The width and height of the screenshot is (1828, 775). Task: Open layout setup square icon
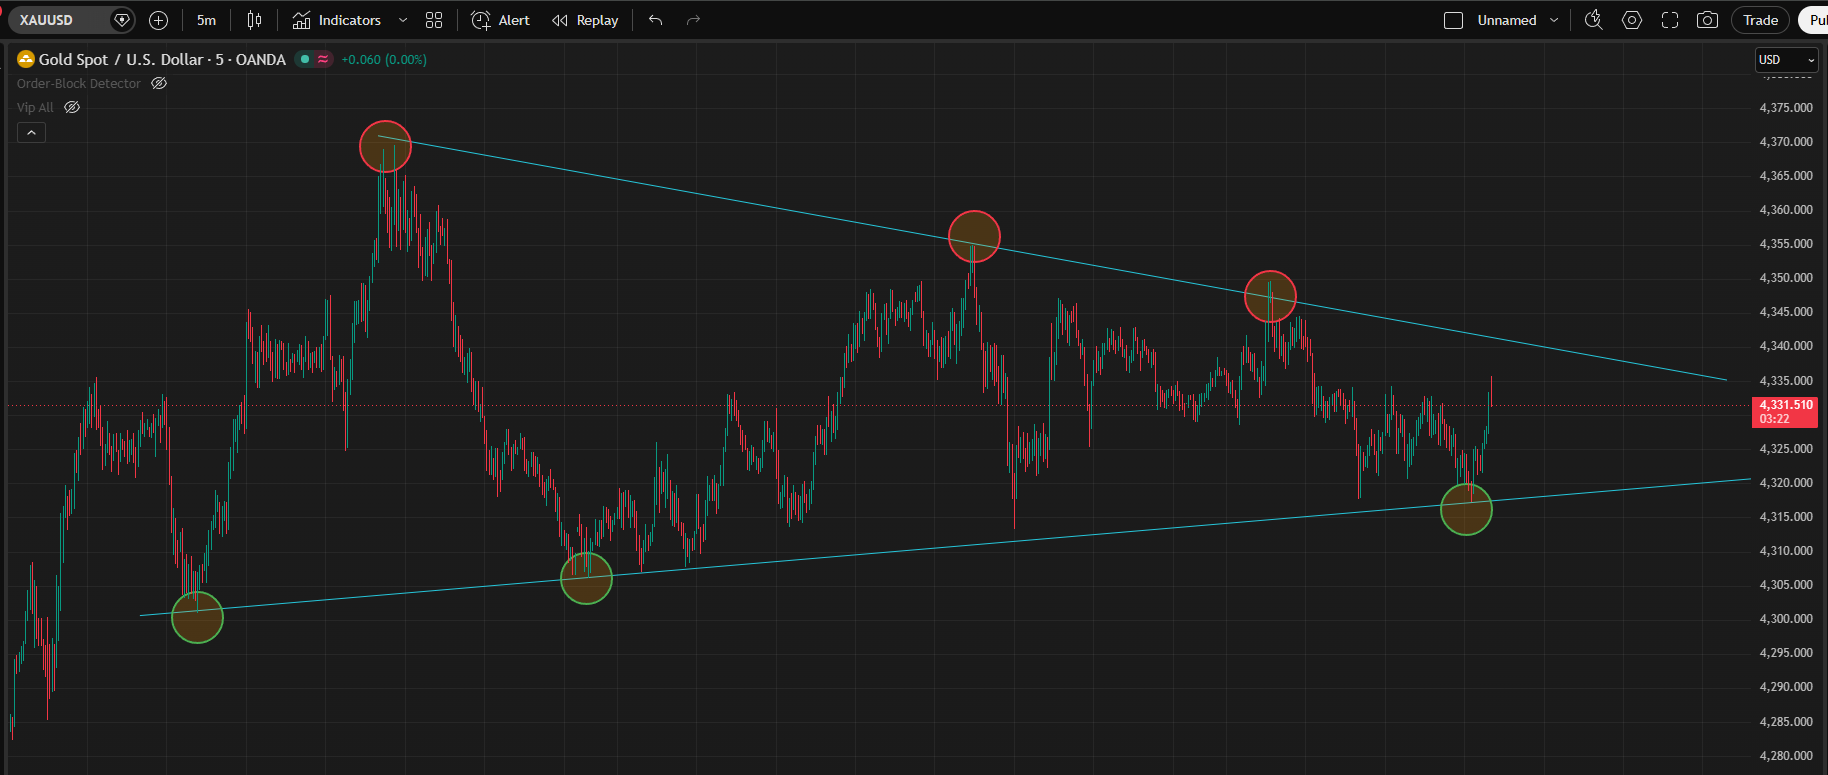tap(1454, 20)
